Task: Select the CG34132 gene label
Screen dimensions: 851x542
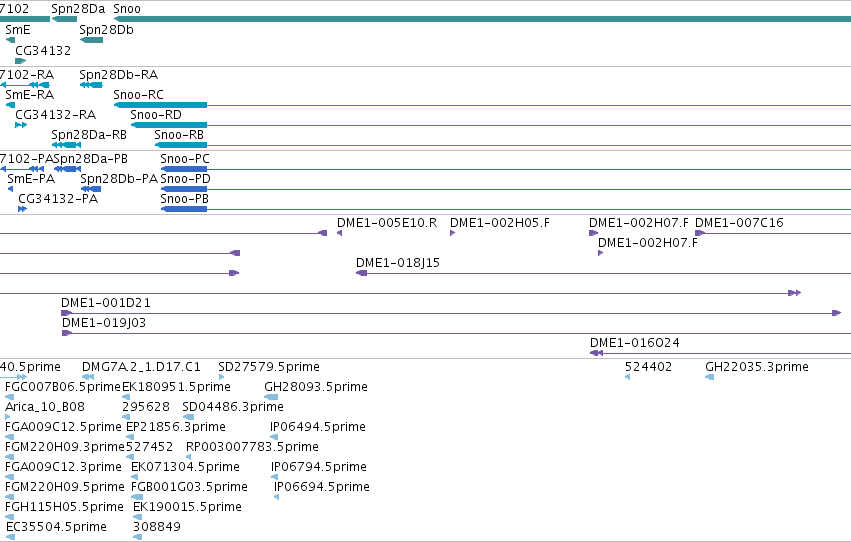Action: coord(43,50)
